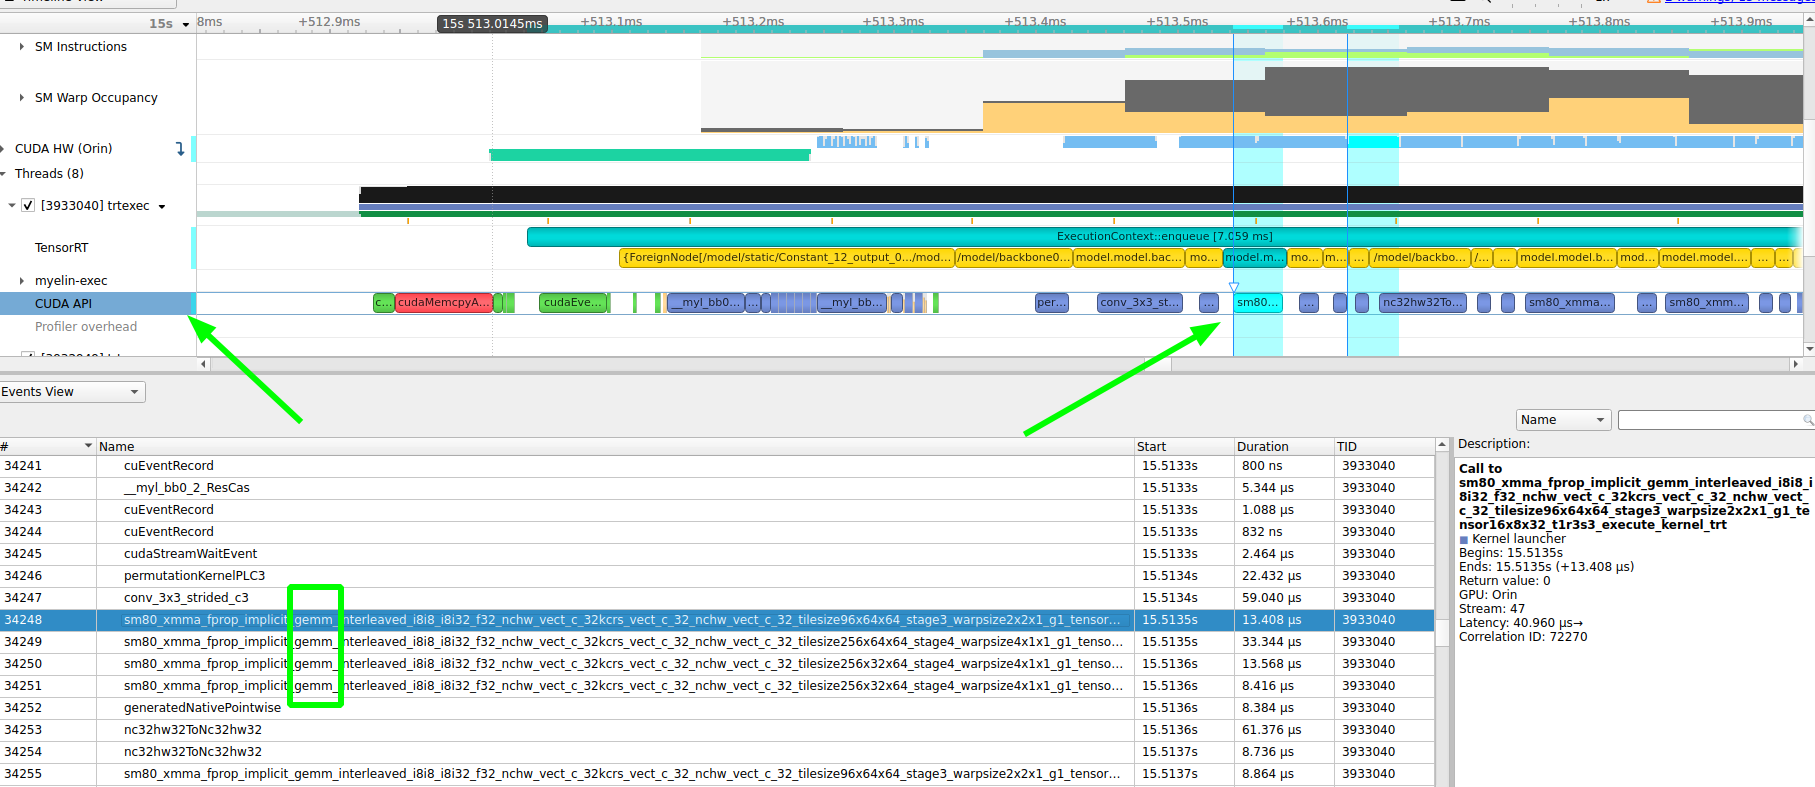Viewport: 1815px width, 787px height.
Task: Click the green cudaEventRecord block in CUDA API row
Action: [x=573, y=303]
